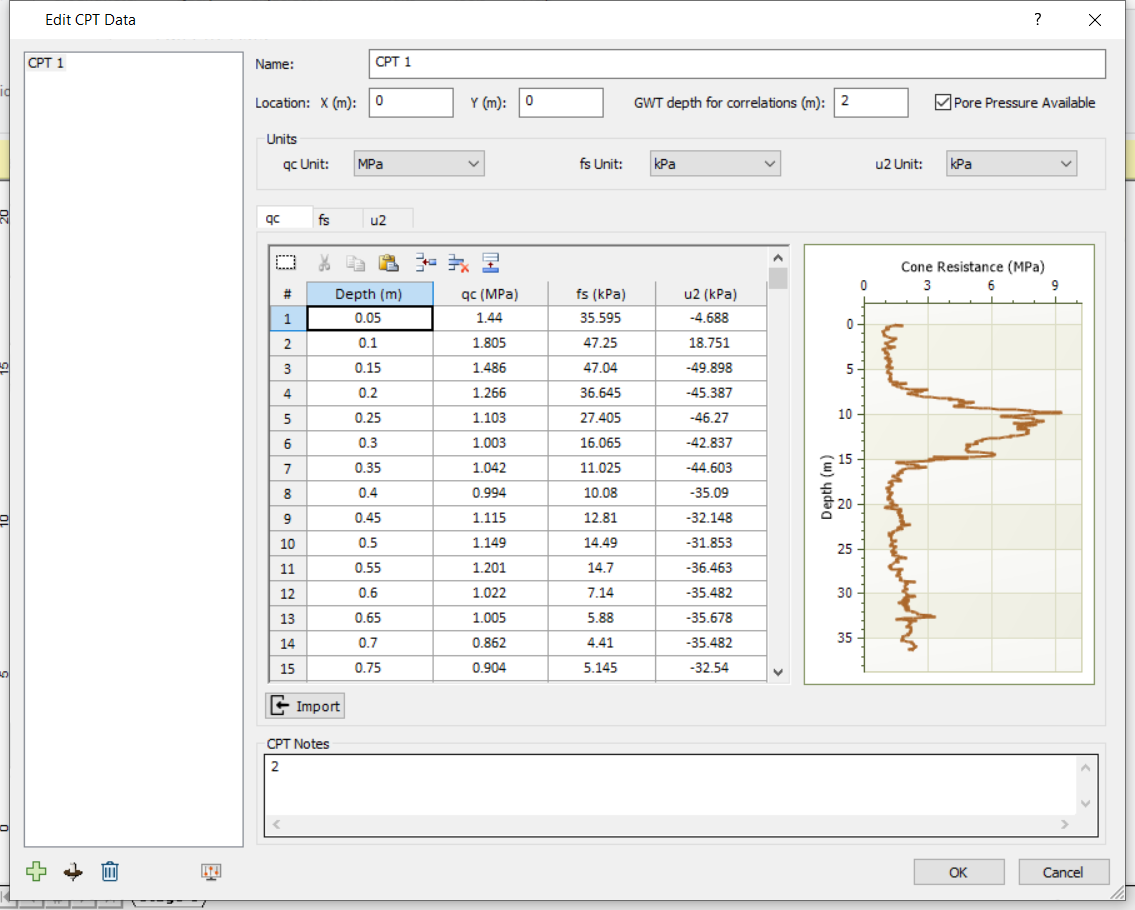This screenshot has height=910, width=1135.
Task: Expand the fs Unit dropdown
Action: [714, 164]
